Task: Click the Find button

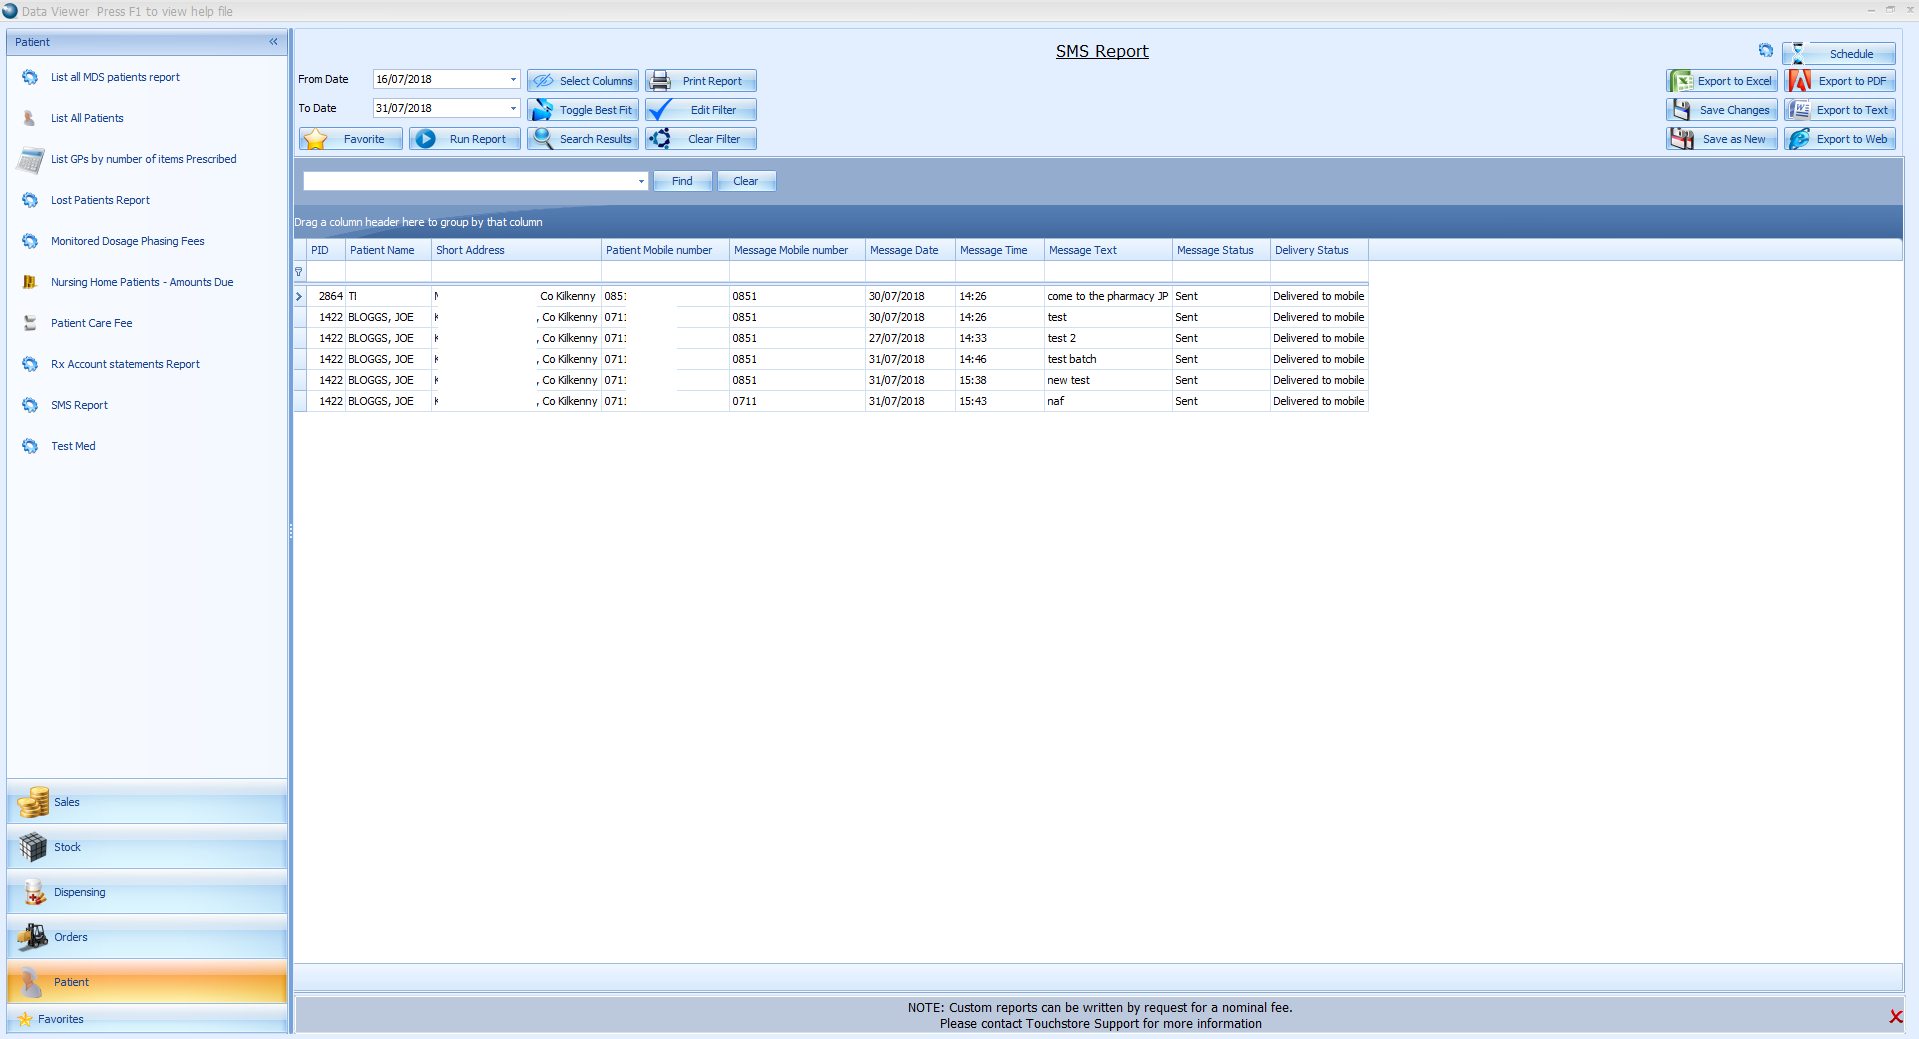Action: click(x=682, y=181)
